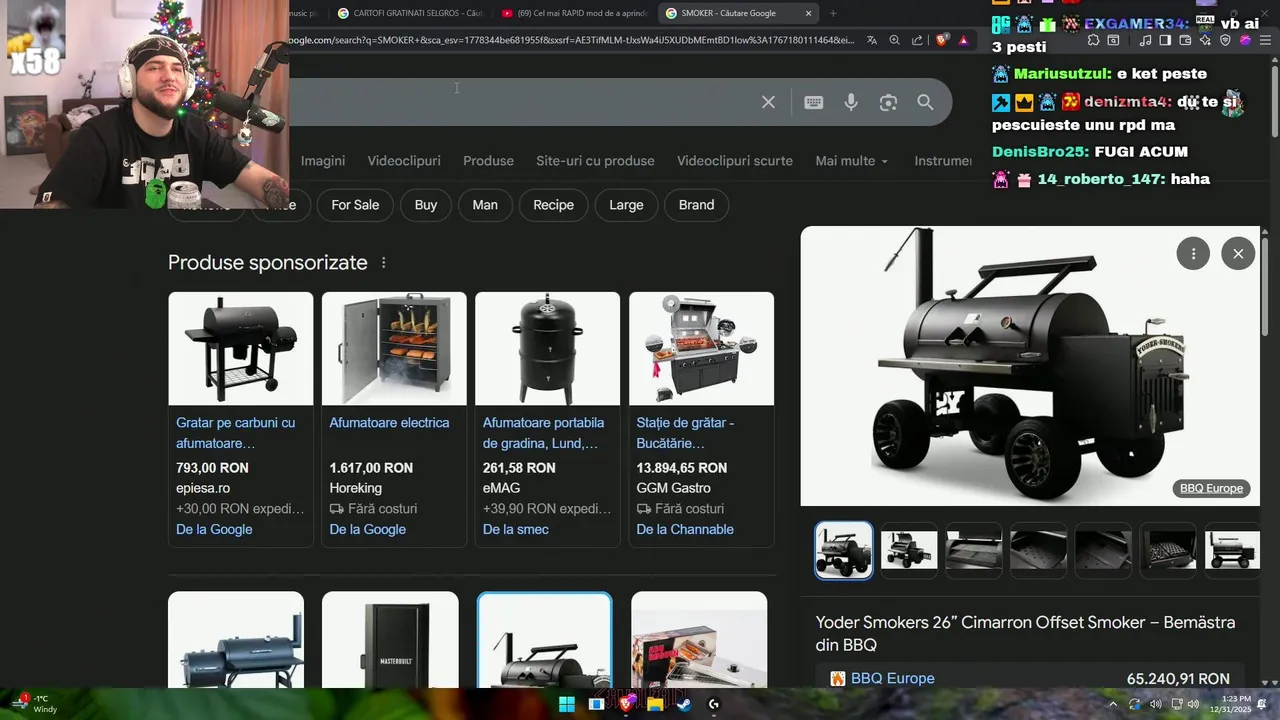Apply the Brand filter chip
The image size is (1280, 720).
click(x=697, y=205)
